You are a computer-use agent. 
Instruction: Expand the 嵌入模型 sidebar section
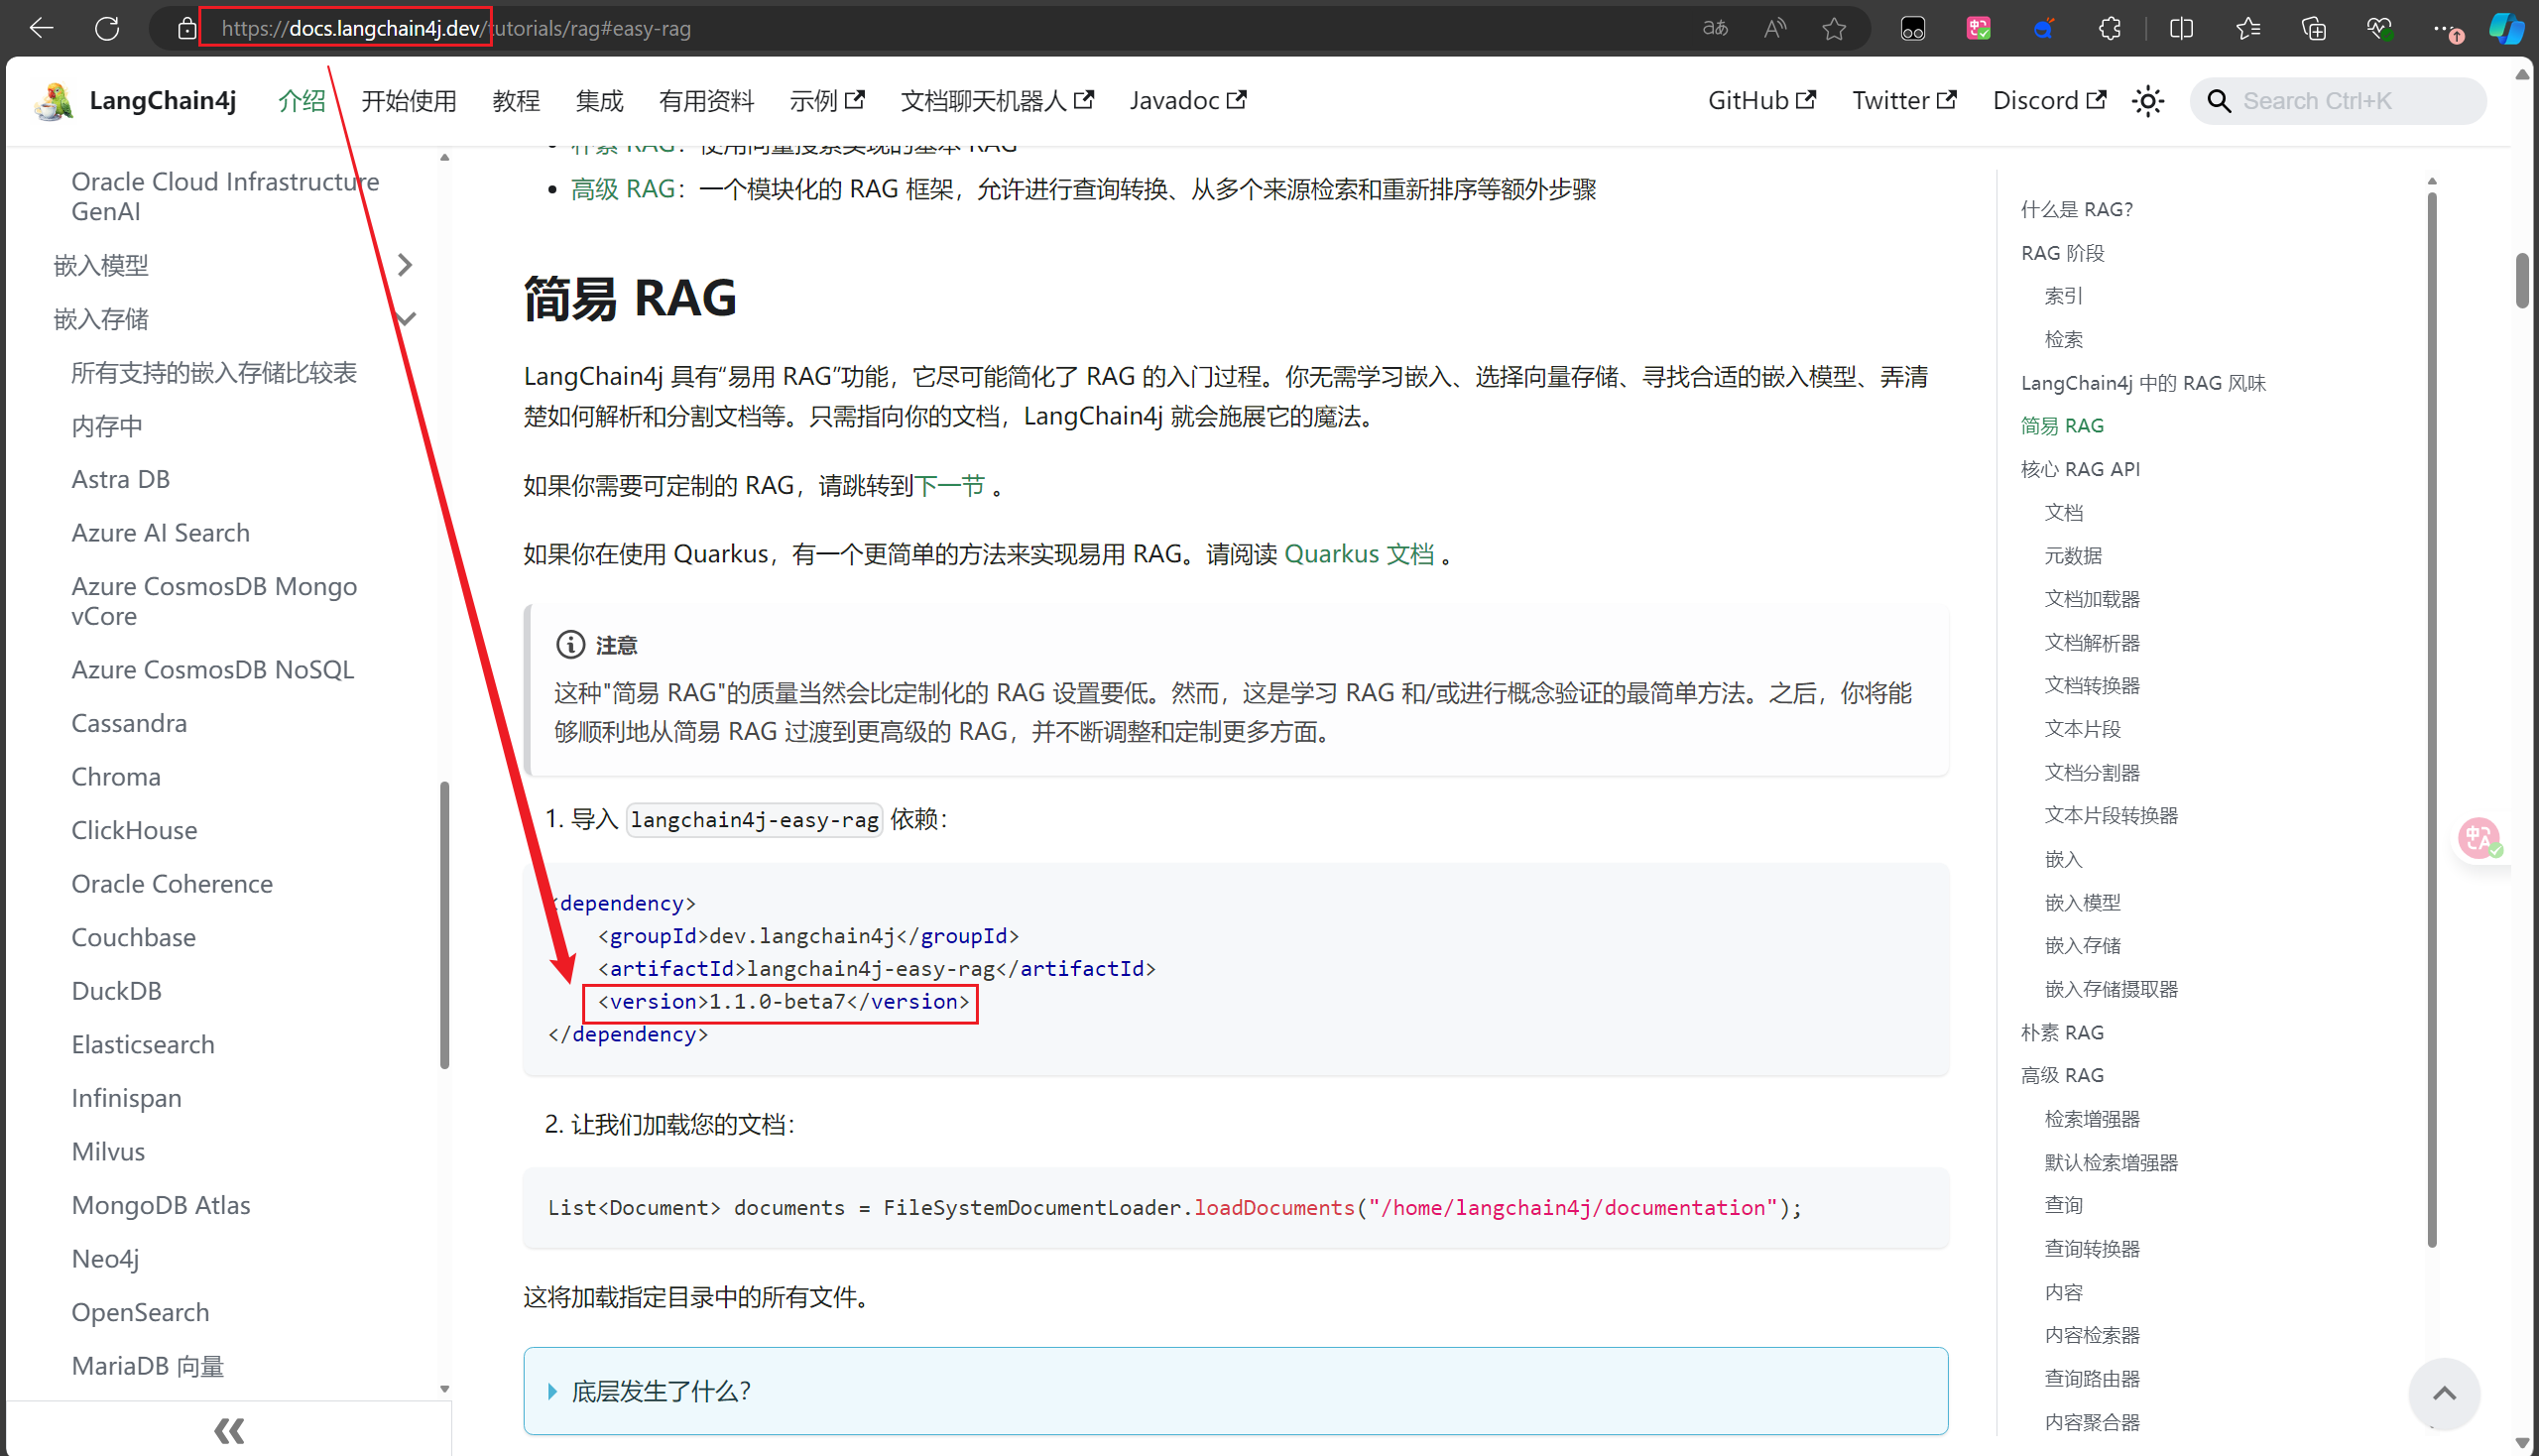pyautogui.click(x=405, y=264)
